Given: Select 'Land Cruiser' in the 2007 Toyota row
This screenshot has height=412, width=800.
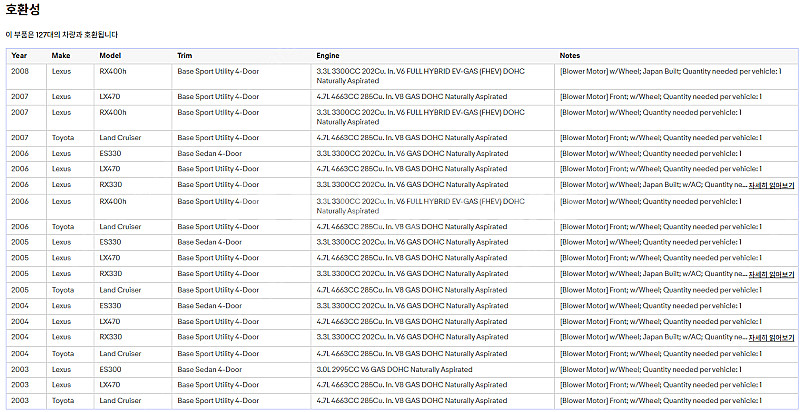Looking at the screenshot, I should [x=120, y=138].
